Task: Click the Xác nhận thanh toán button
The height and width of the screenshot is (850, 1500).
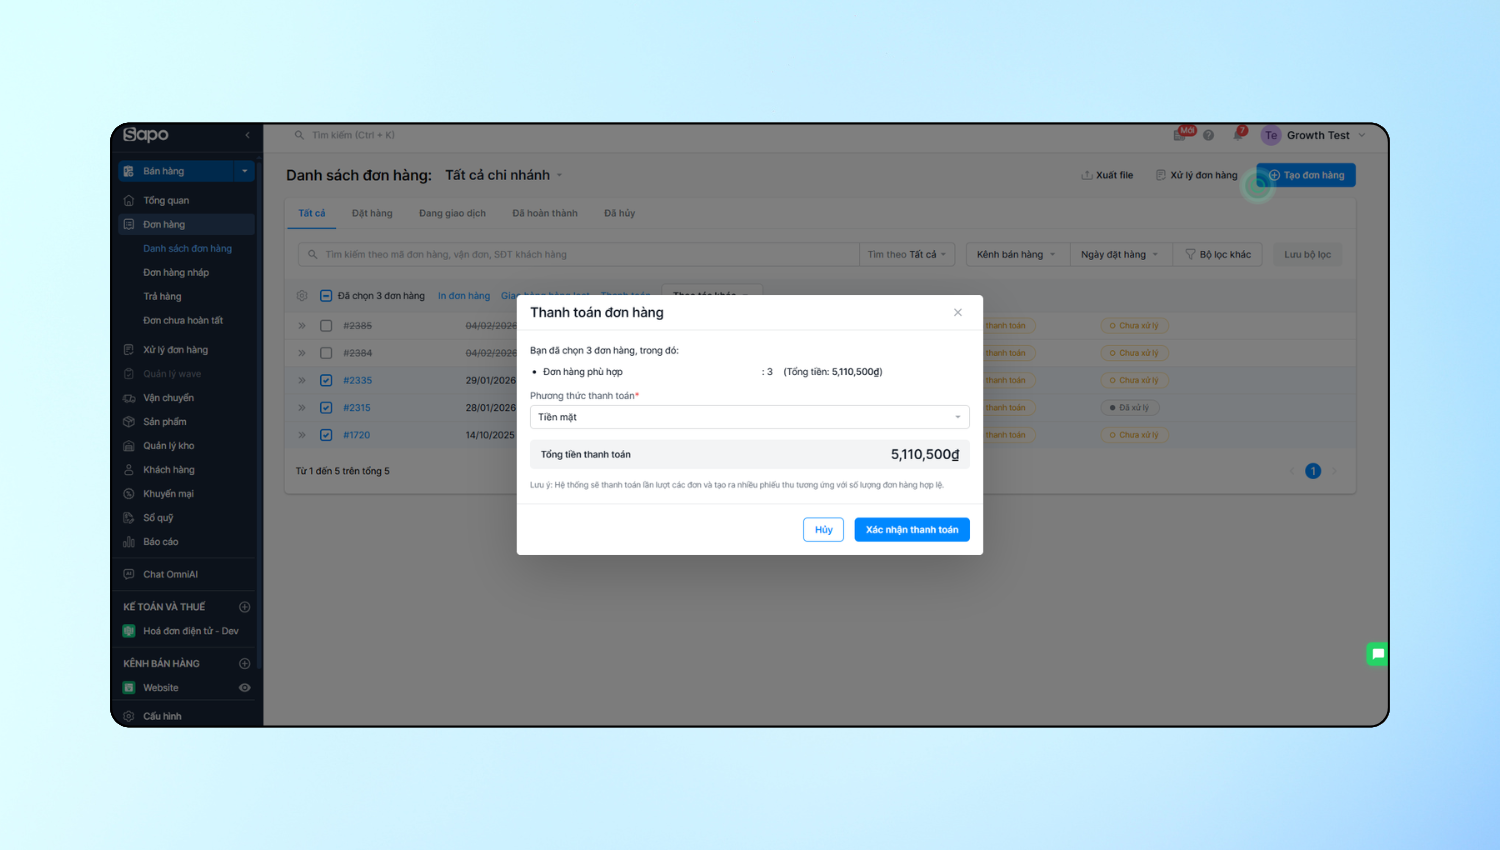Action: pos(911,530)
